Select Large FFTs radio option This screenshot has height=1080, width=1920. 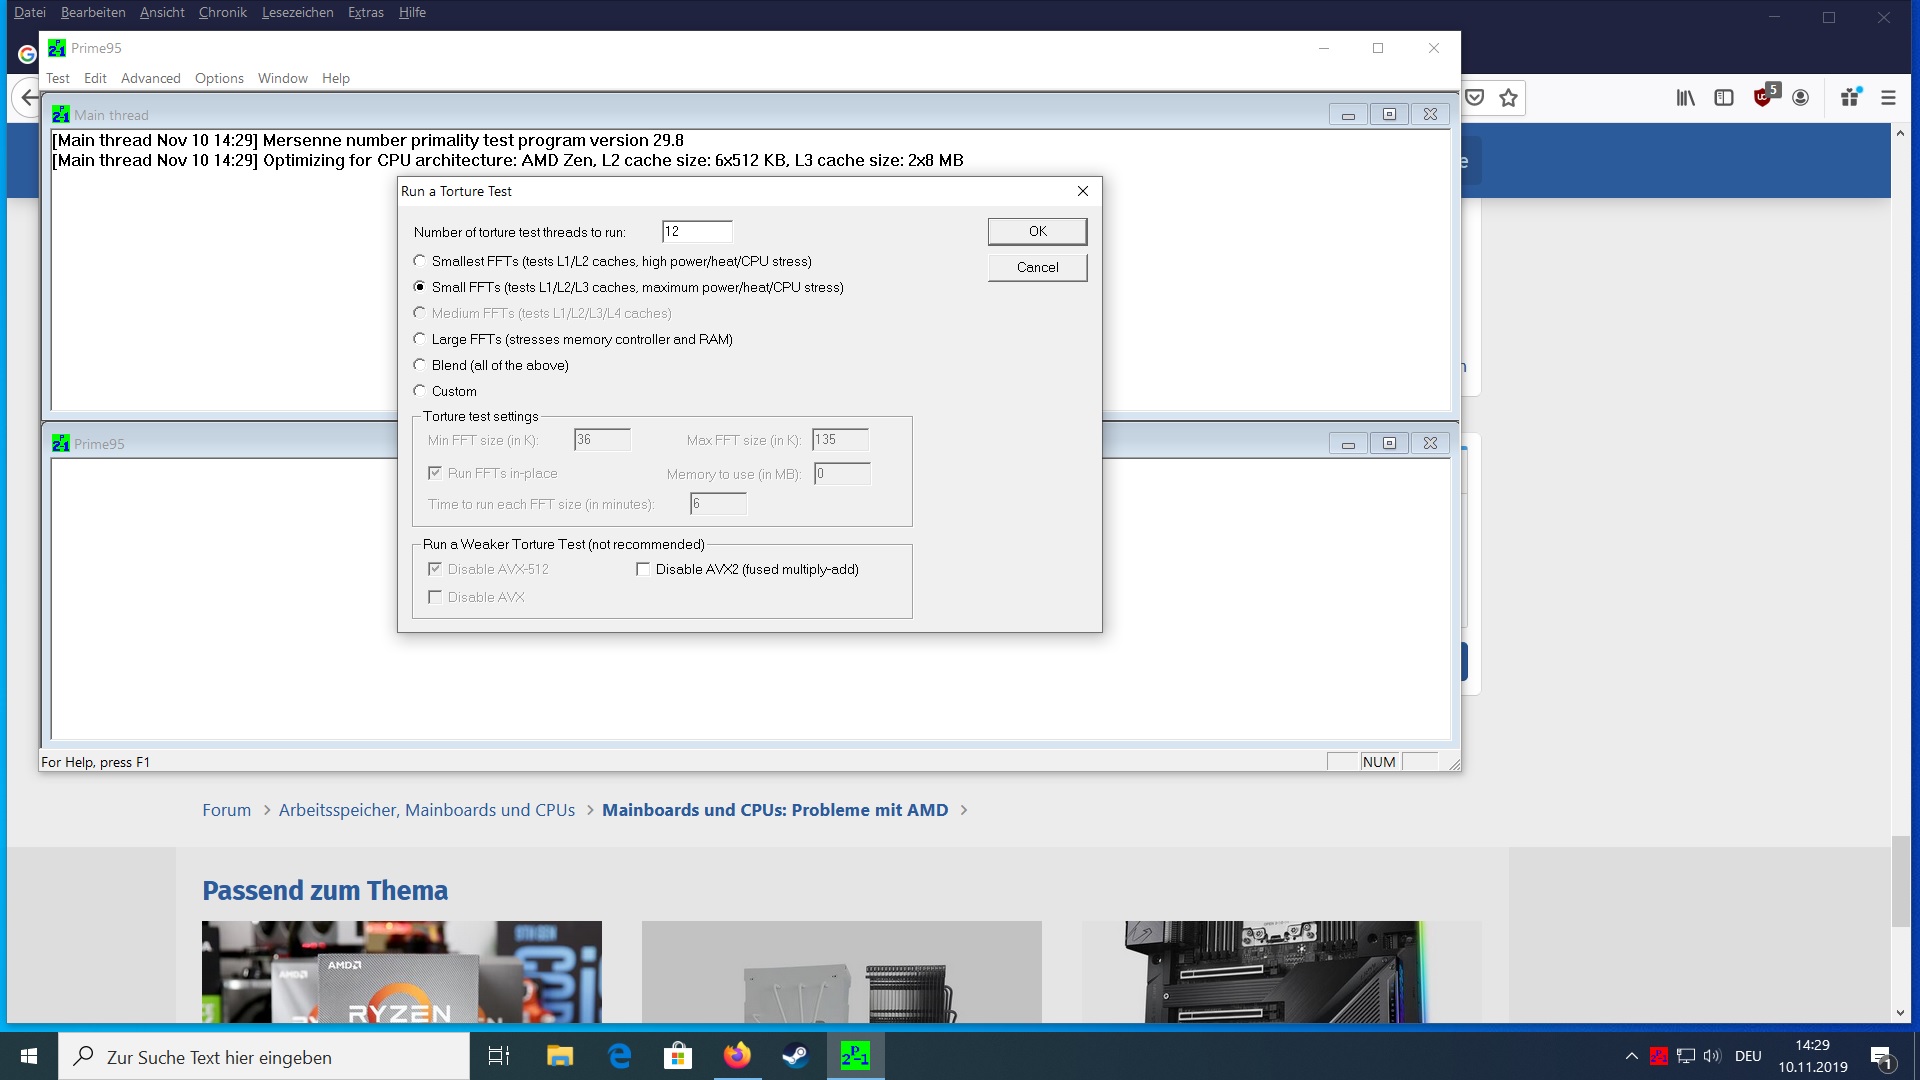point(420,339)
